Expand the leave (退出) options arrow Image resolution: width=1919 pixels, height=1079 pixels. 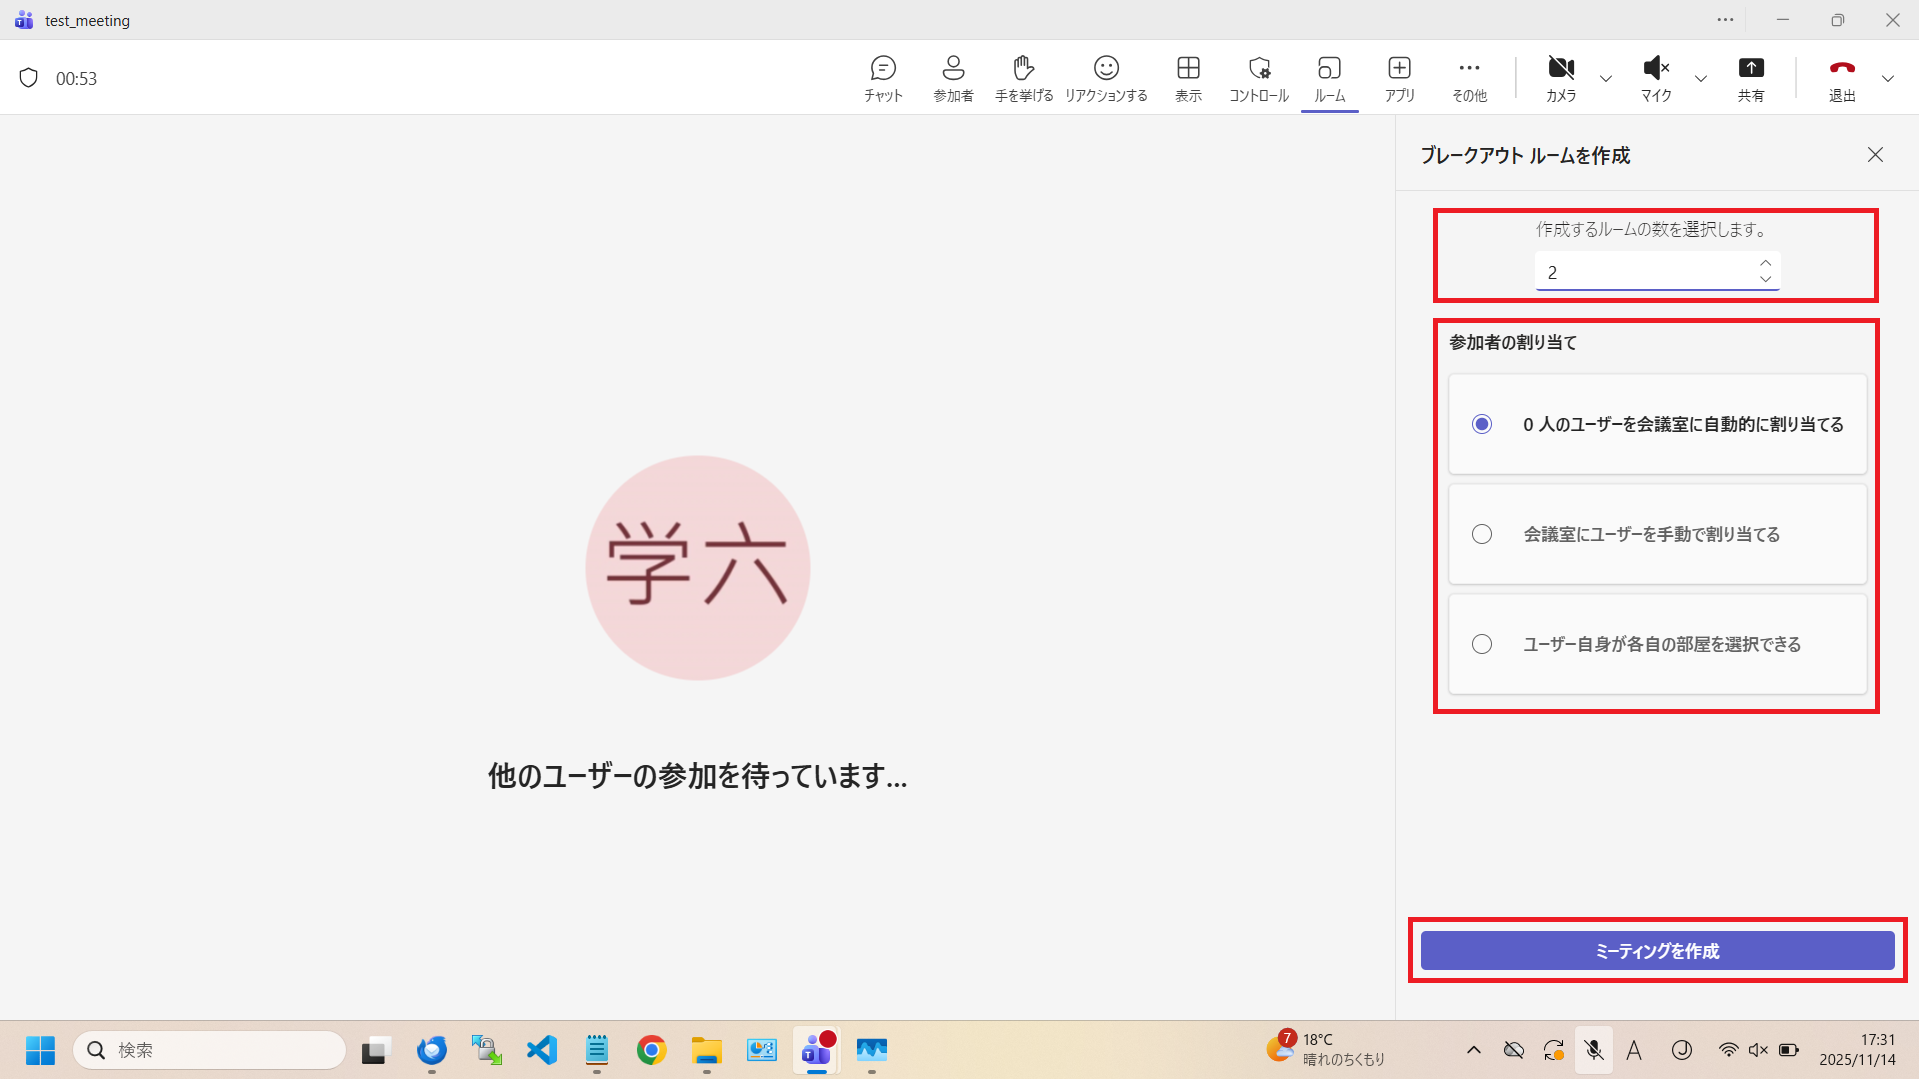[x=1887, y=79]
